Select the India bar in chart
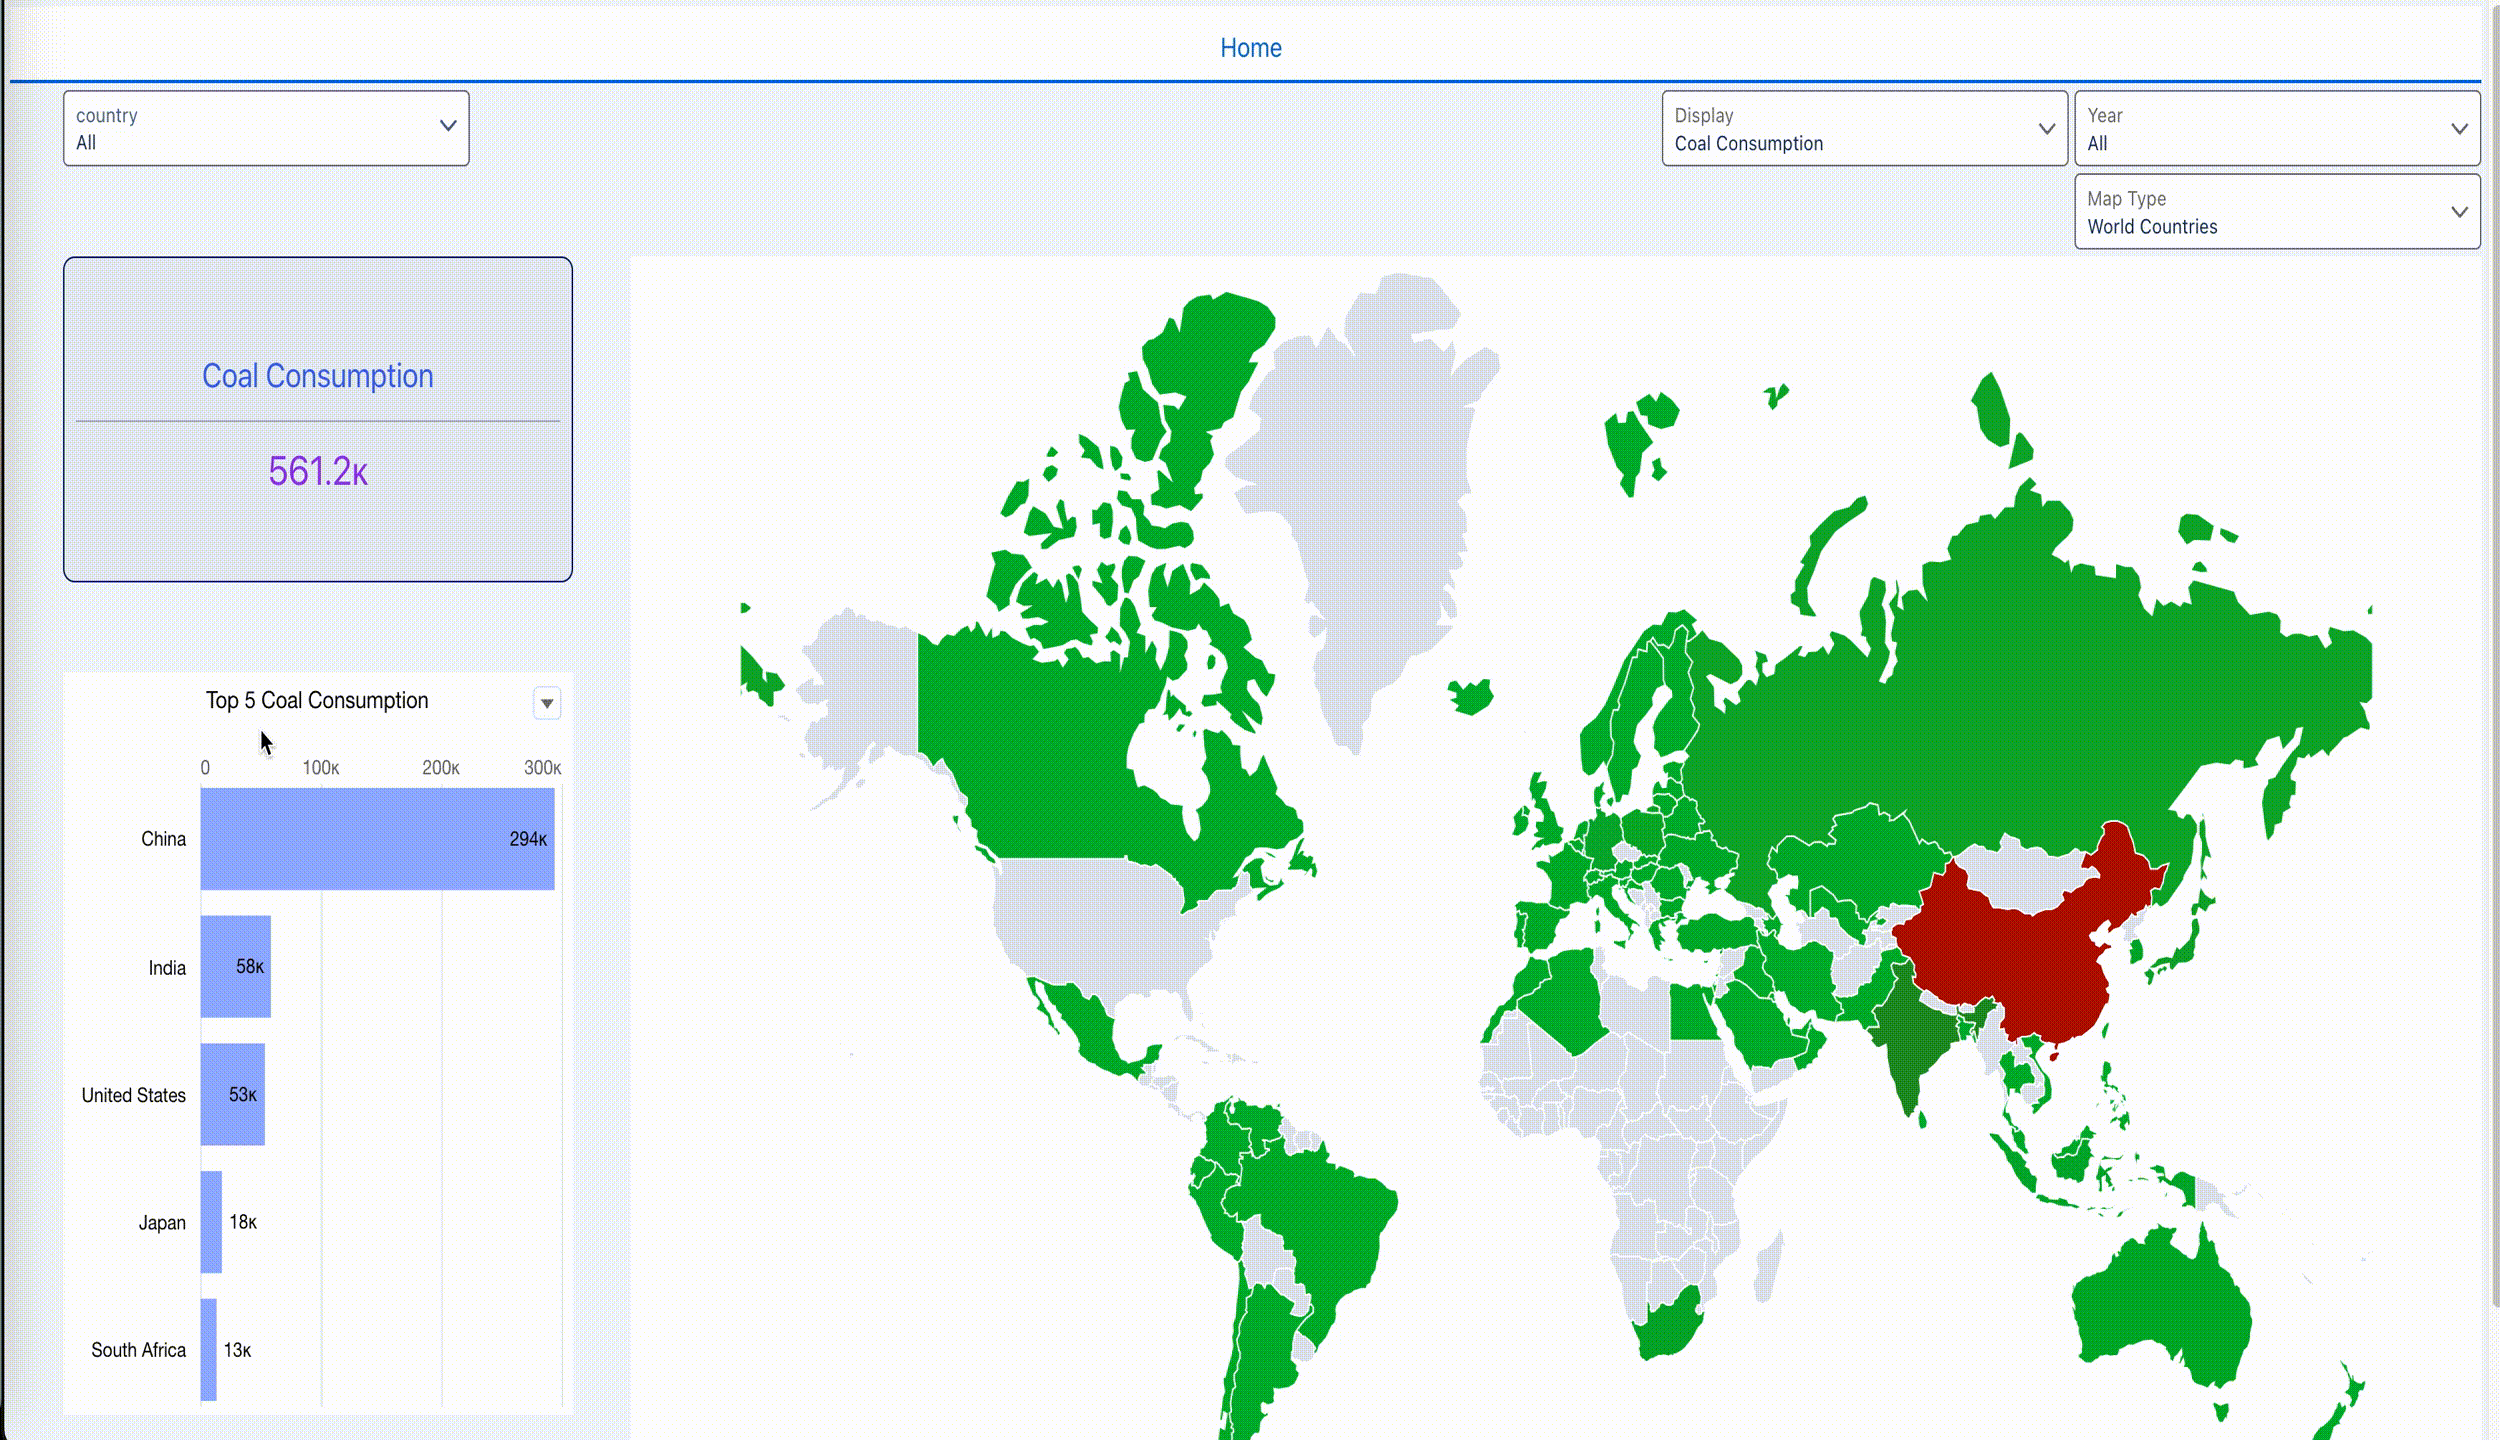 click(x=235, y=967)
